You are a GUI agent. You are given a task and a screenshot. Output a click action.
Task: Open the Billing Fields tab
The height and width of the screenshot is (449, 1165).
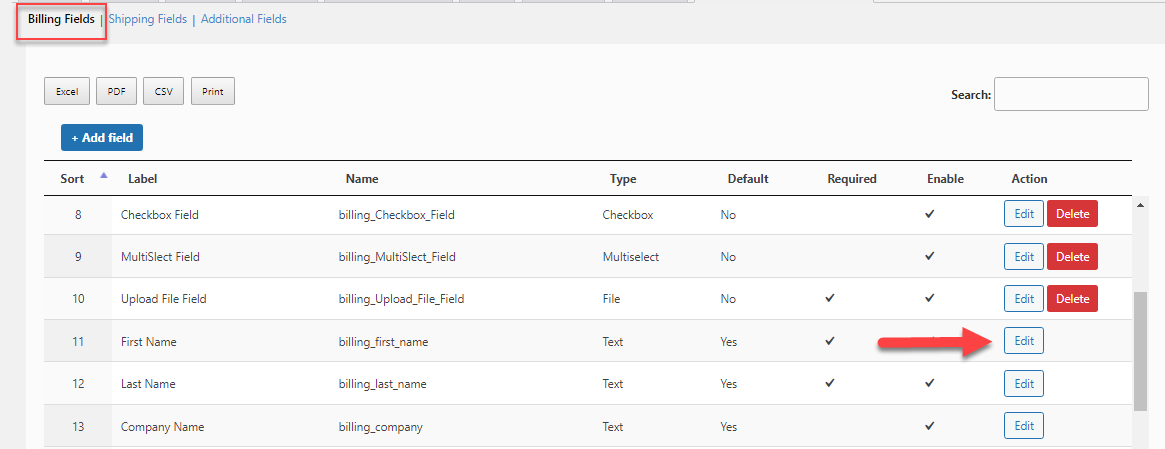[x=62, y=19]
